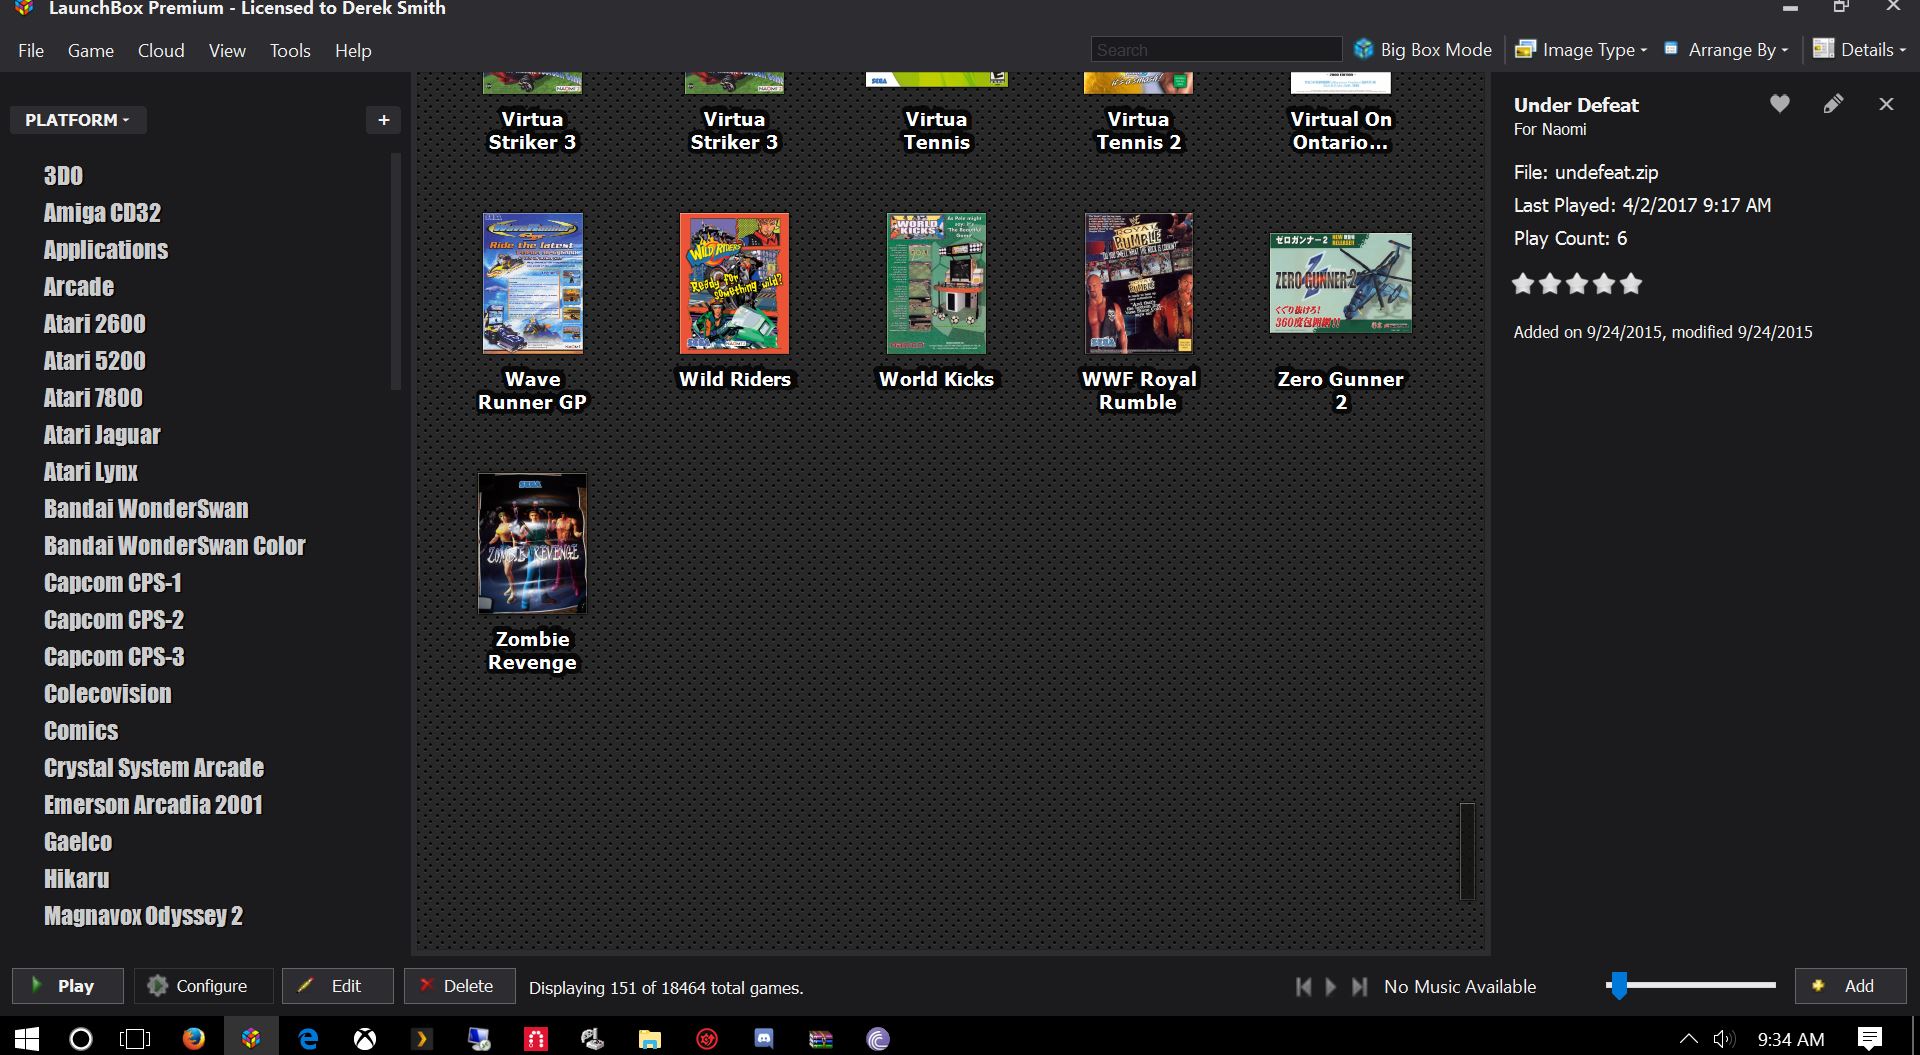Open the Game menu

click(x=91, y=50)
